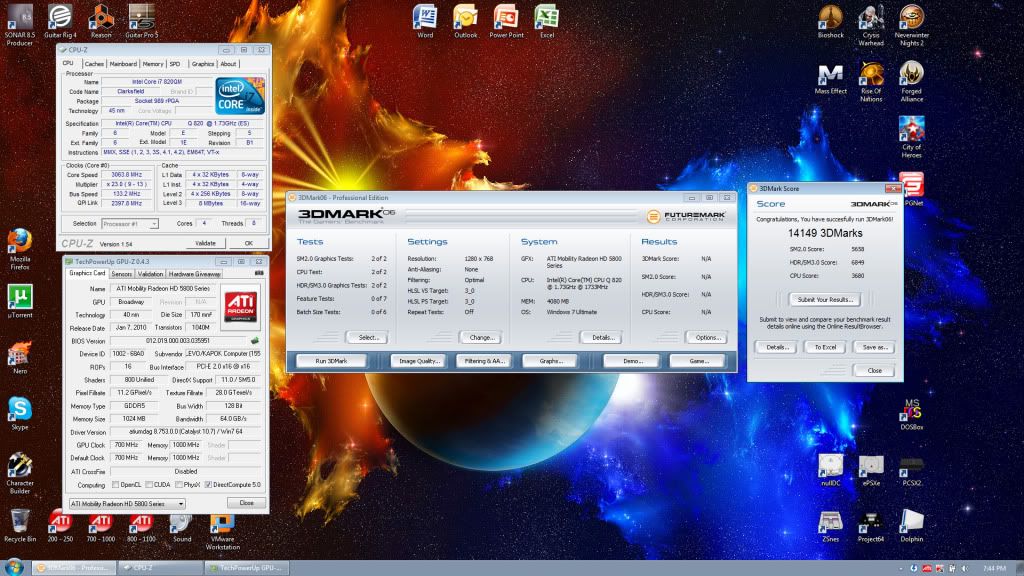Click Graphs button in 3DMark06
Image resolution: width=1024 pixels, height=576 pixels.
pyautogui.click(x=551, y=360)
